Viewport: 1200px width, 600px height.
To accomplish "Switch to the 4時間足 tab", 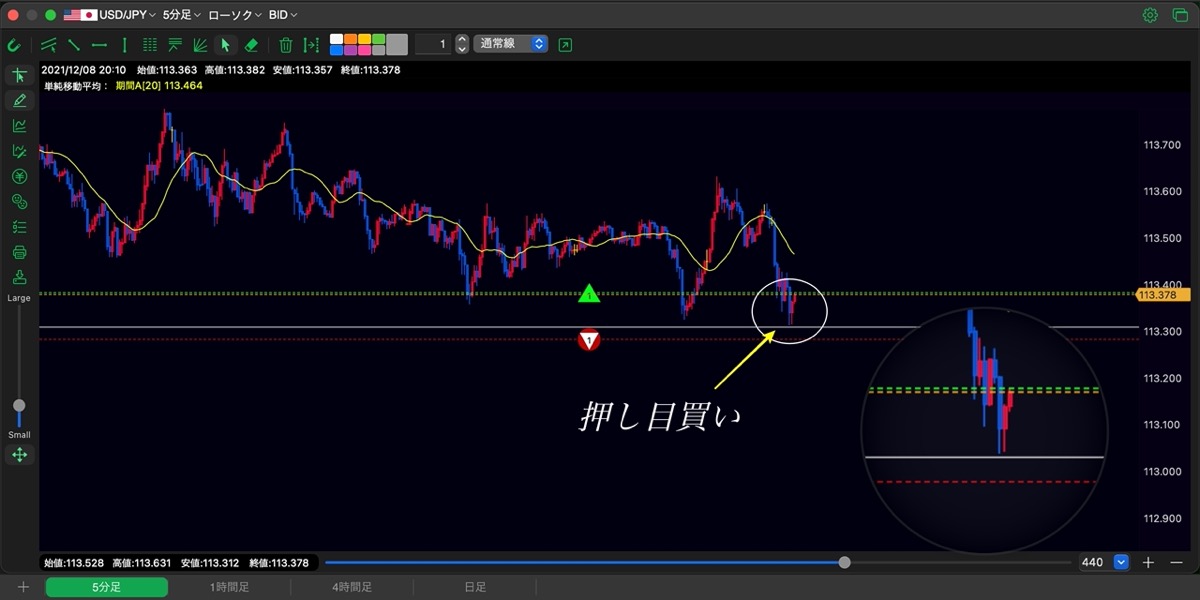I will pyautogui.click(x=352, y=587).
